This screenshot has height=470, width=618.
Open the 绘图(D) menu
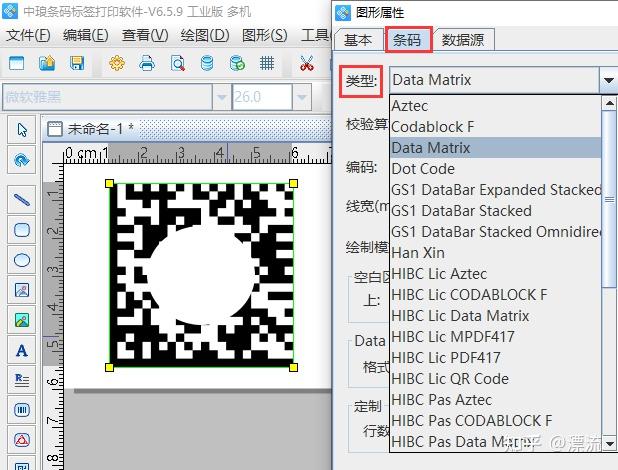(205, 35)
